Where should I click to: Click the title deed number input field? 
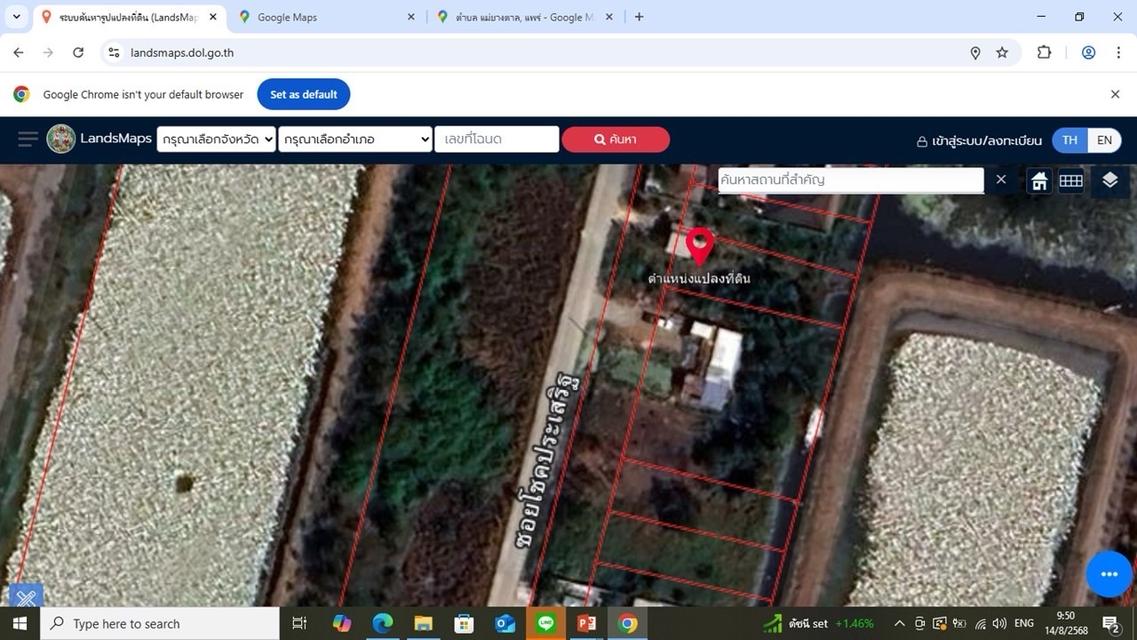[496, 139]
